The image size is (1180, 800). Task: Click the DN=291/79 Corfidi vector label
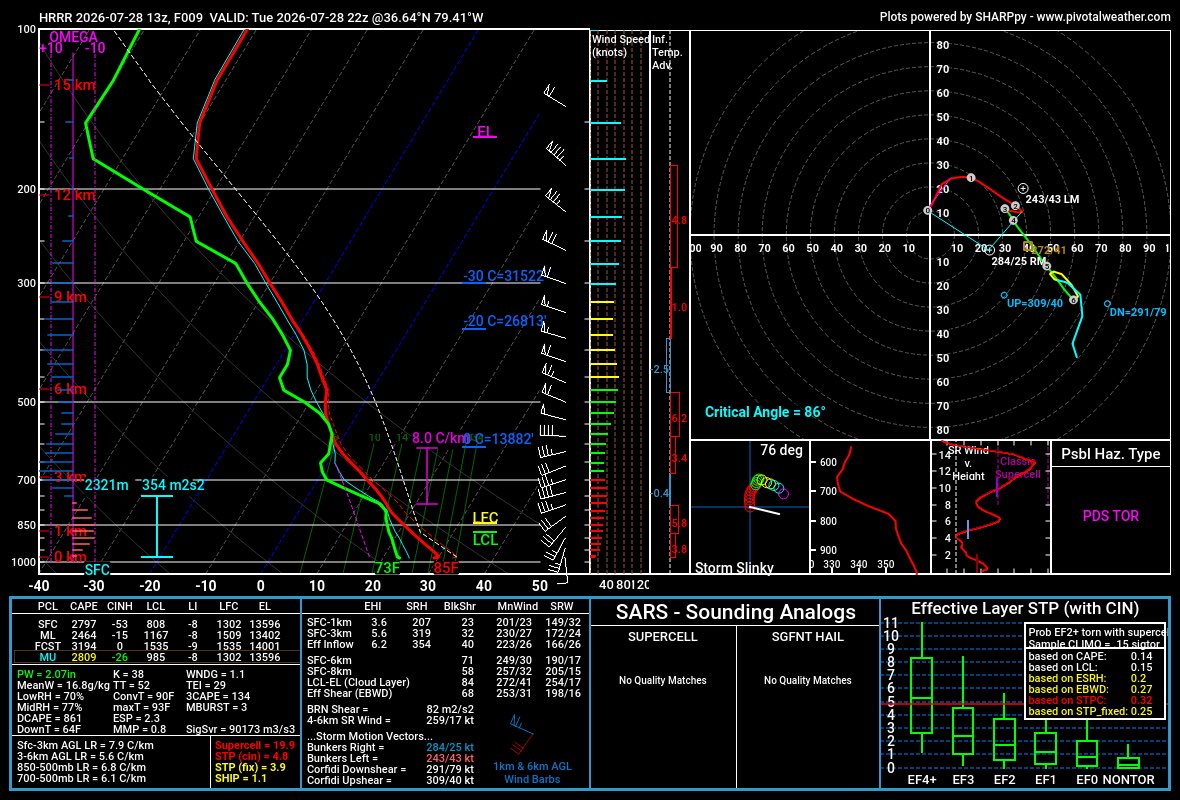tap(1138, 312)
